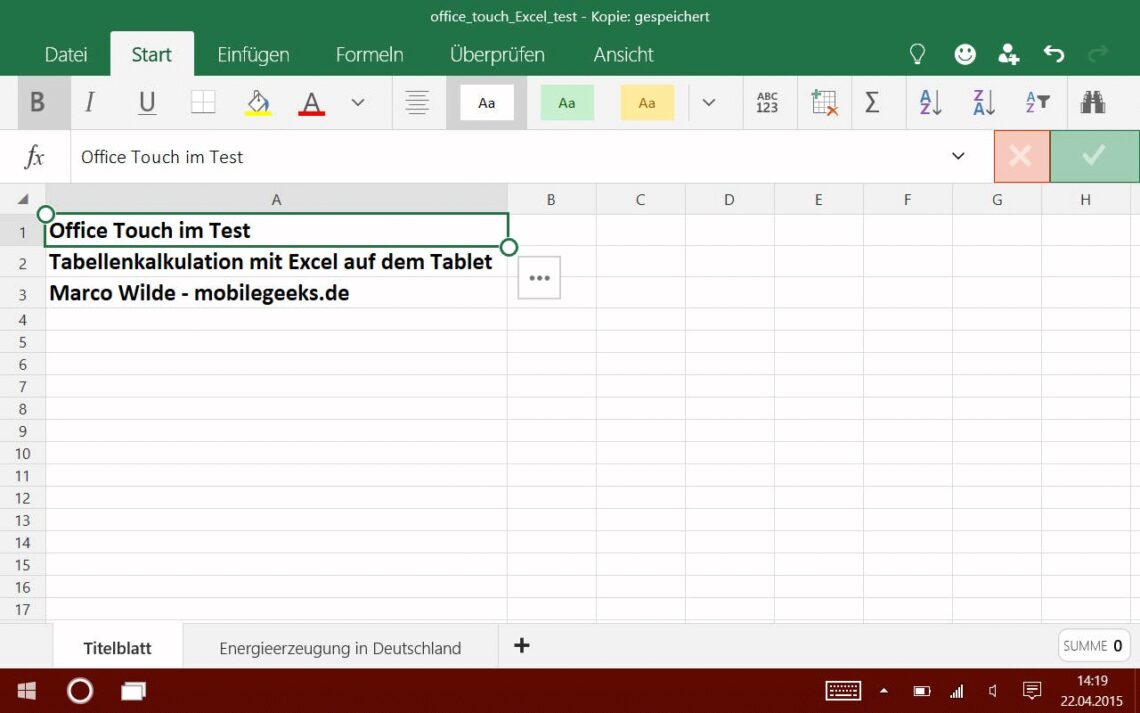Image resolution: width=1140 pixels, height=713 pixels.
Task: Click the number format ABC 123 icon
Action: point(768,102)
